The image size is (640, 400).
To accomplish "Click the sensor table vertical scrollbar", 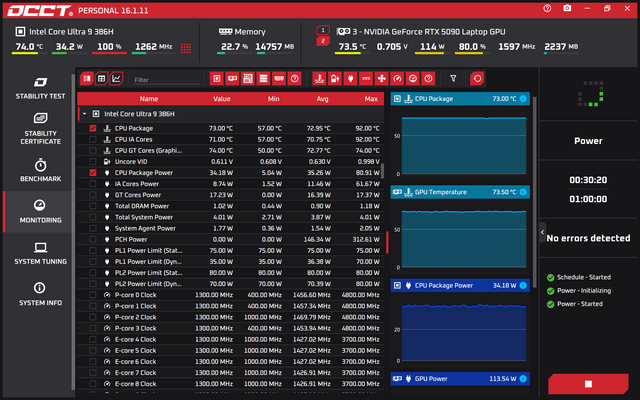I will (x=382, y=171).
